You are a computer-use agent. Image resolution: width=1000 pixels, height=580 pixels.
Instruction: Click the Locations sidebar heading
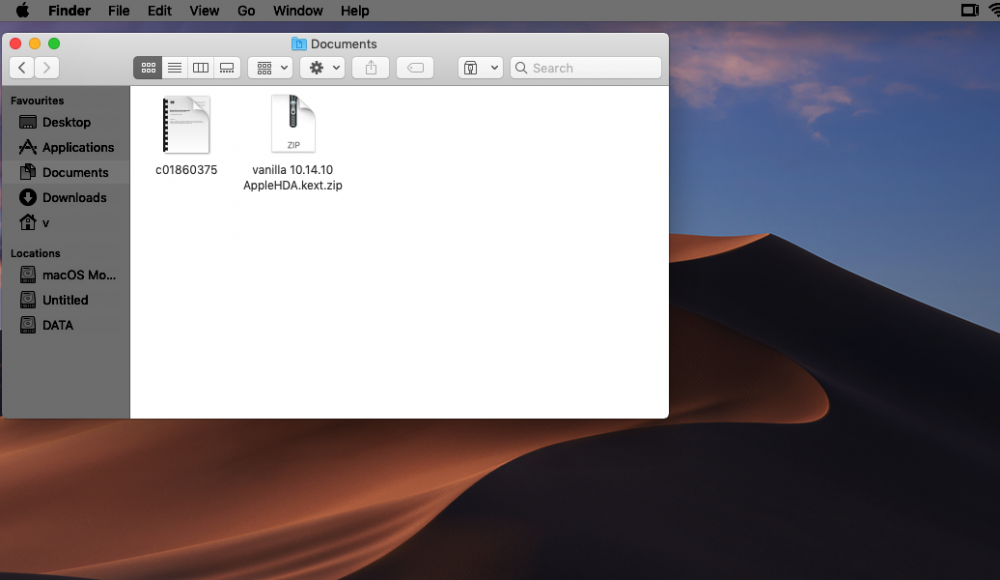click(x=35, y=253)
